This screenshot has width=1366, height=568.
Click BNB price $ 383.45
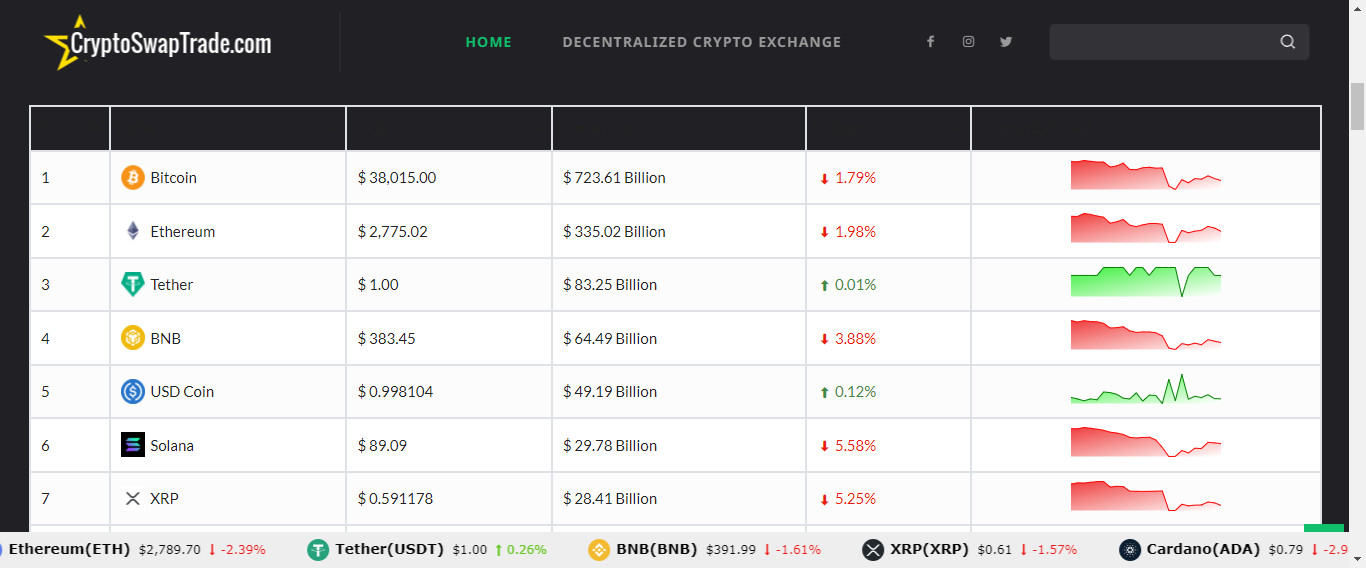(387, 338)
